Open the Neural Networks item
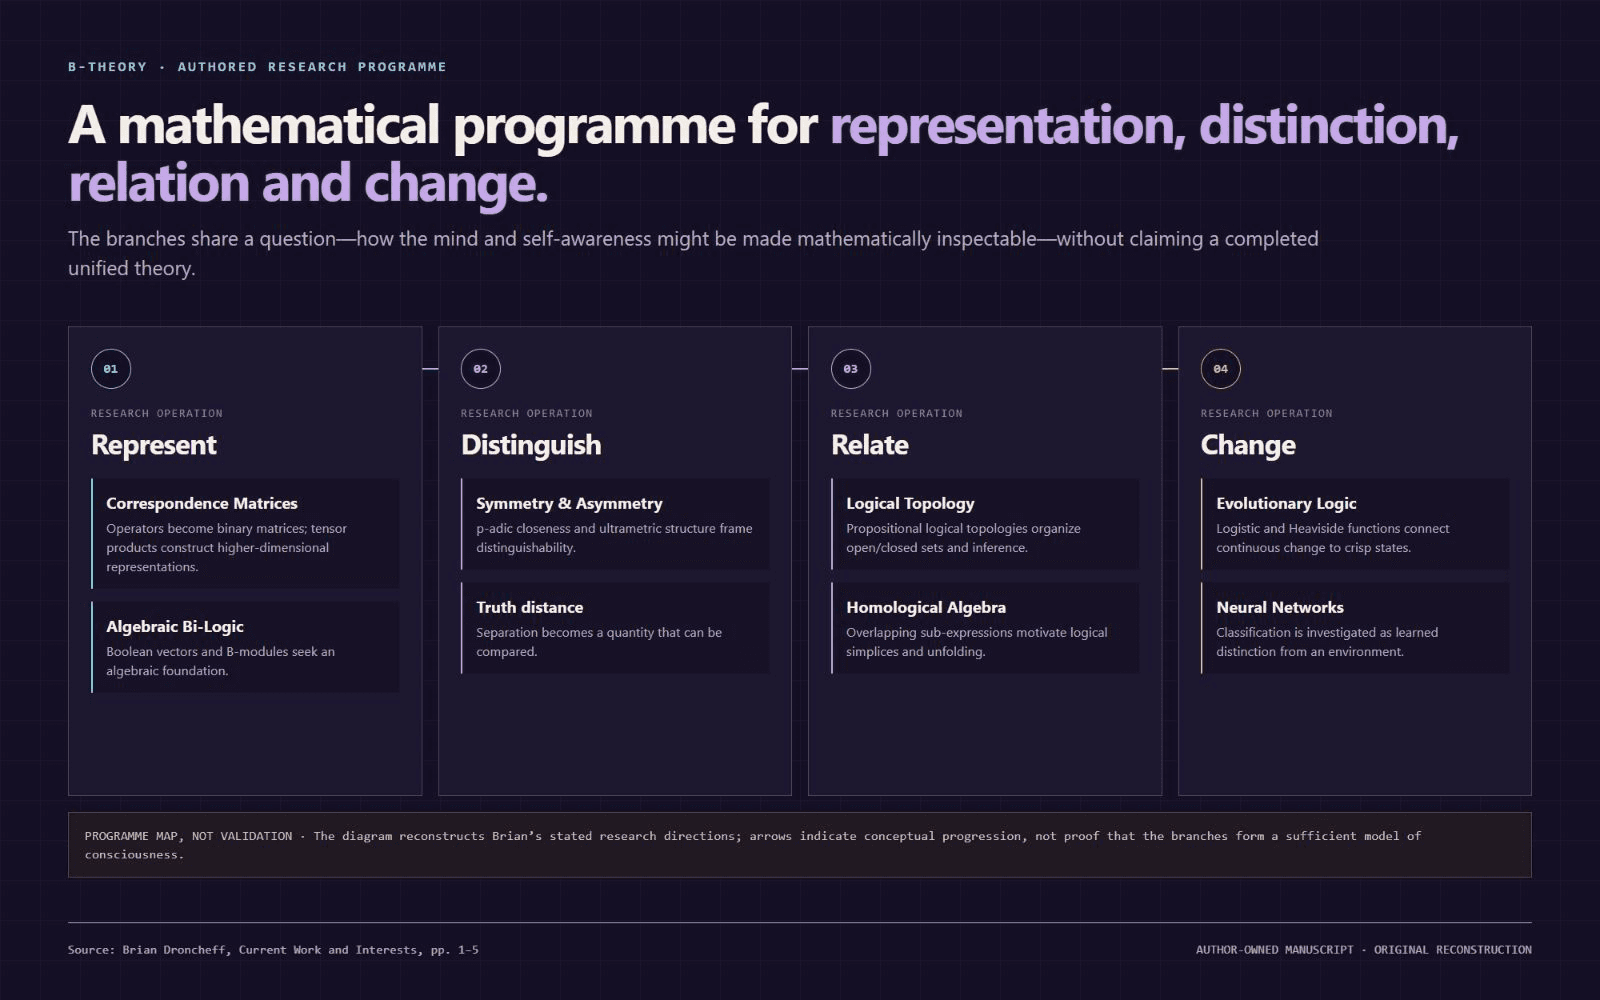The image size is (1600, 1000). point(1355,628)
